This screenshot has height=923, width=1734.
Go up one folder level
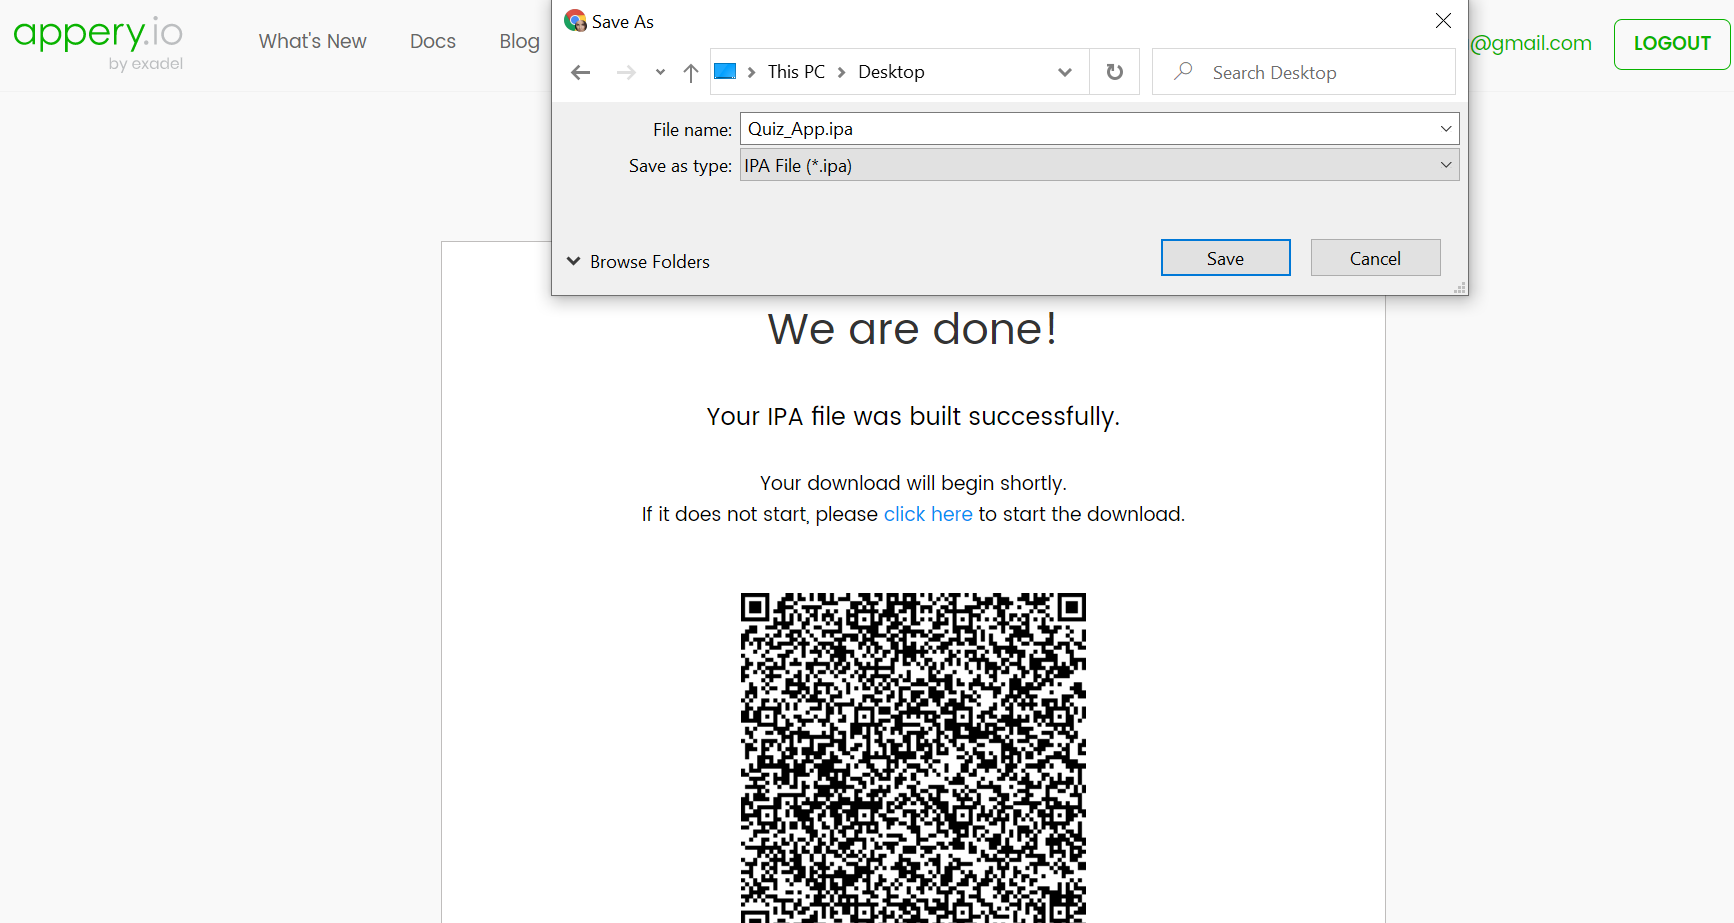690,72
